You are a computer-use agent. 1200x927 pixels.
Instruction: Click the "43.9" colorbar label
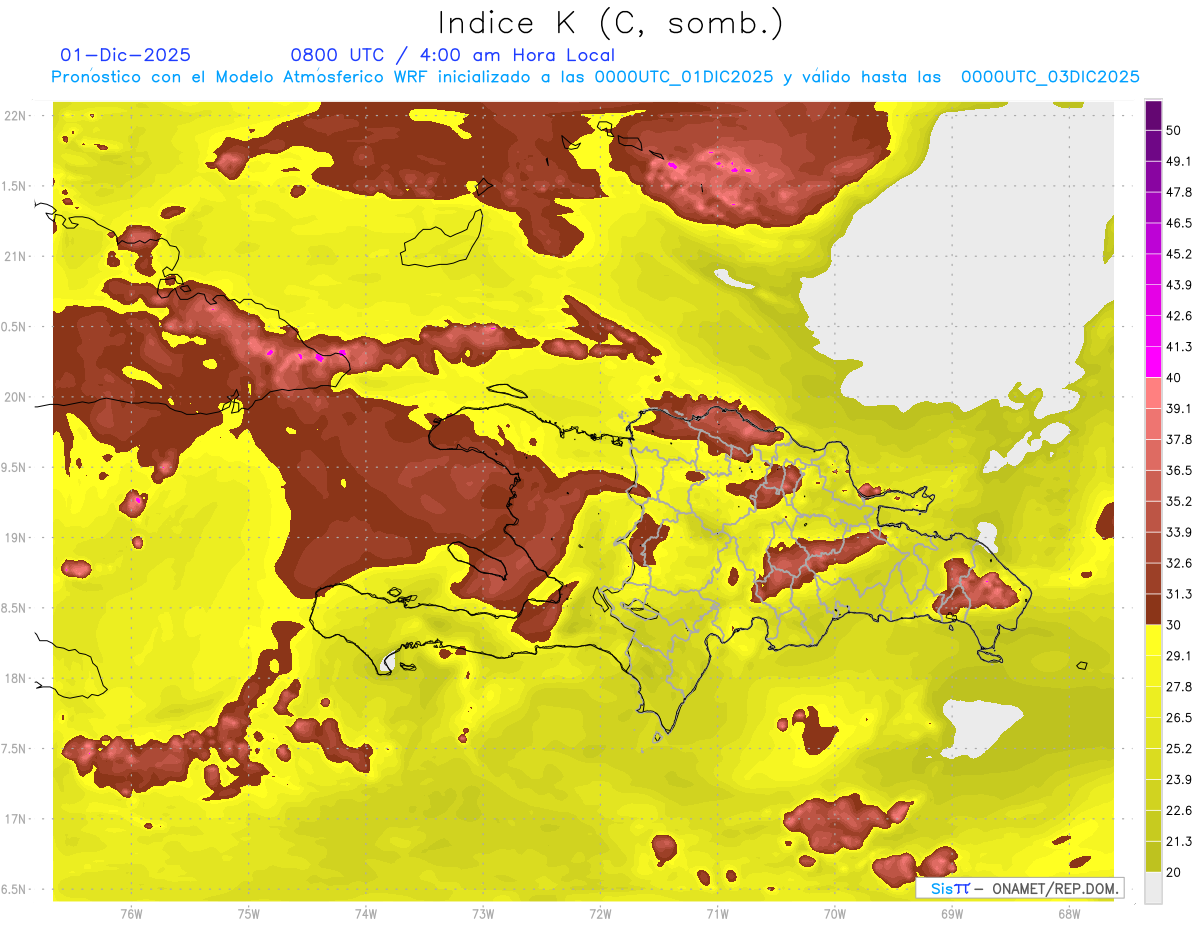click(x=1179, y=285)
